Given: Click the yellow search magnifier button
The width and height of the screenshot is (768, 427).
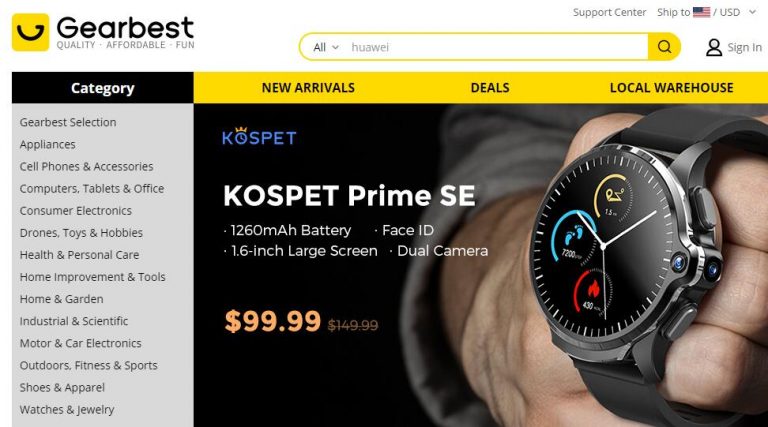Looking at the screenshot, I should click(664, 47).
